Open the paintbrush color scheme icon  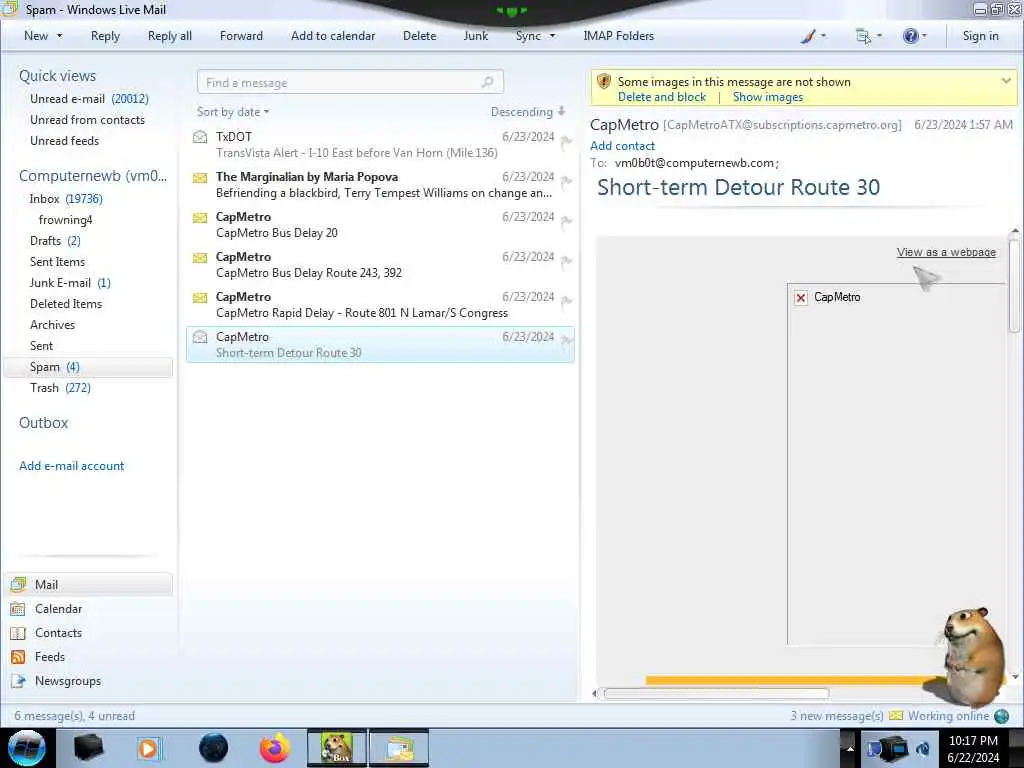tap(808, 36)
